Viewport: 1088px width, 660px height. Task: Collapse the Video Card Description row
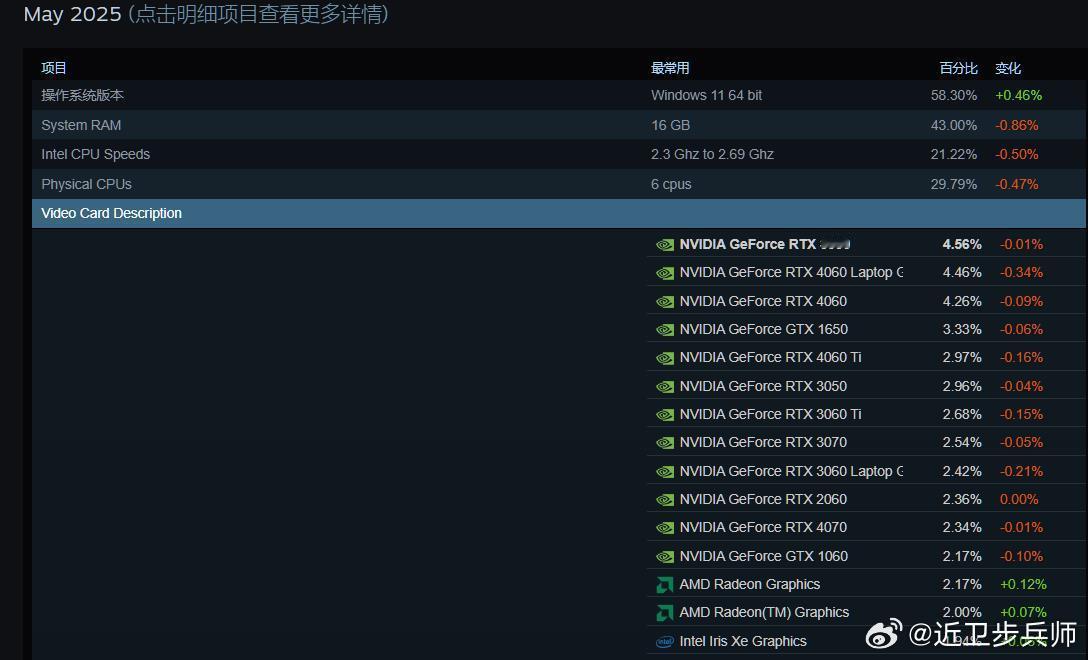pyautogui.click(x=559, y=213)
